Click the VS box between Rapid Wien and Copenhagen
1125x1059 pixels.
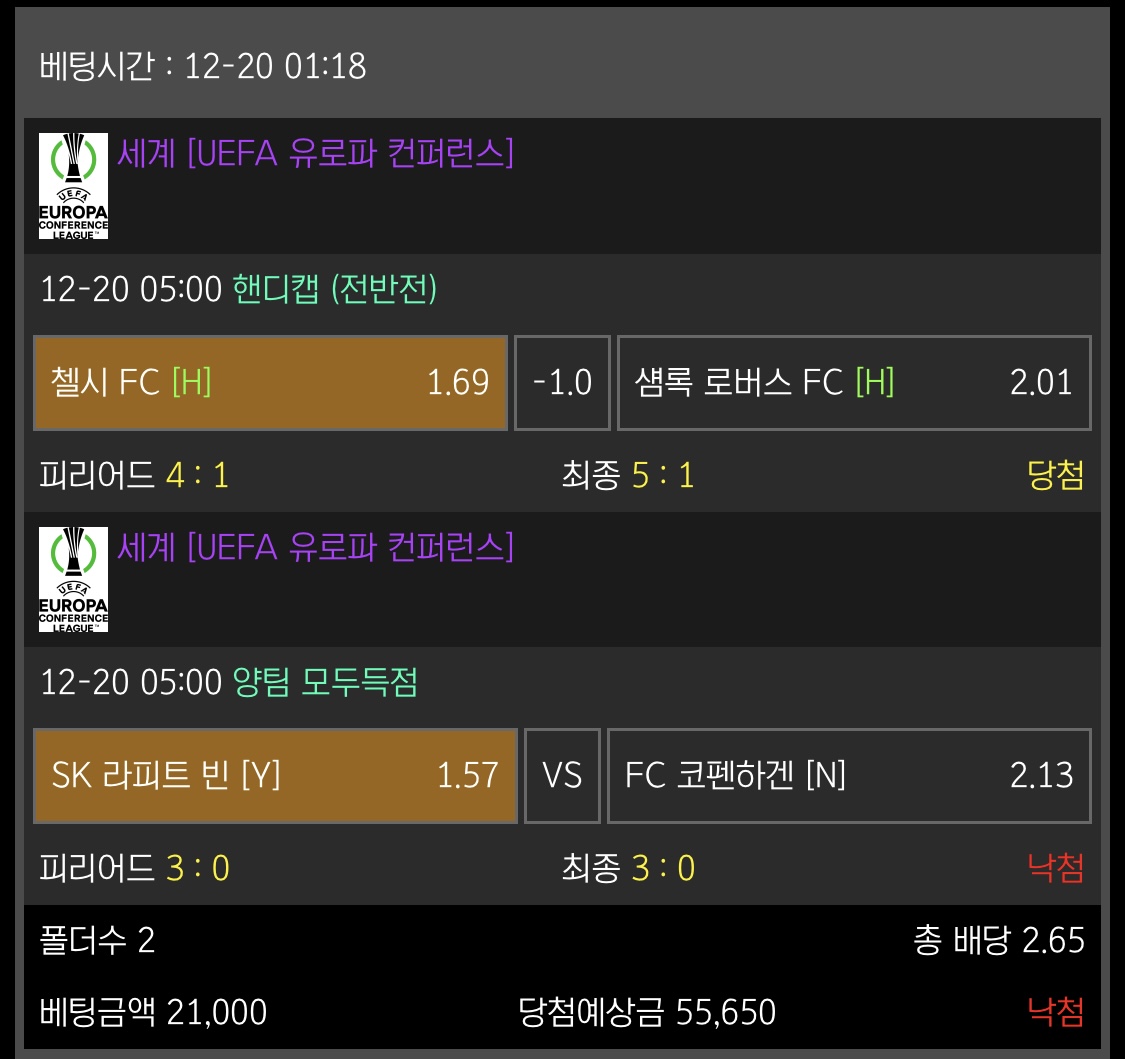click(562, 776)
